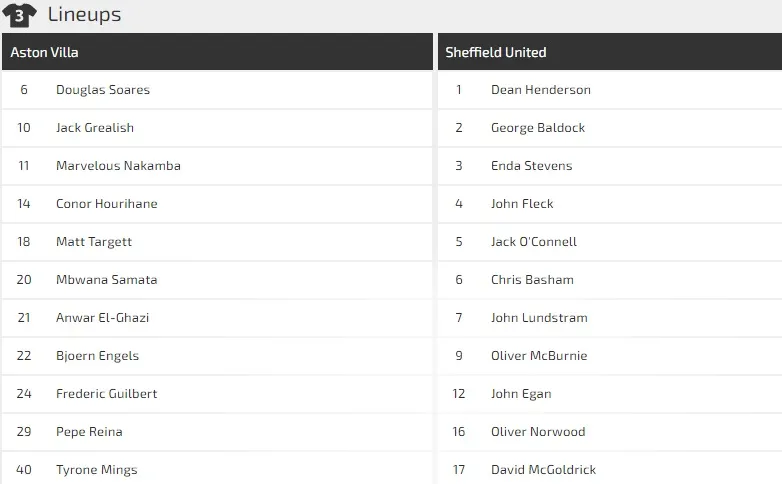This screenshot has height=484, width=782.
Task: Open Jack O'Connell player link
Action: pyautogui.click(x=534, y=242)
